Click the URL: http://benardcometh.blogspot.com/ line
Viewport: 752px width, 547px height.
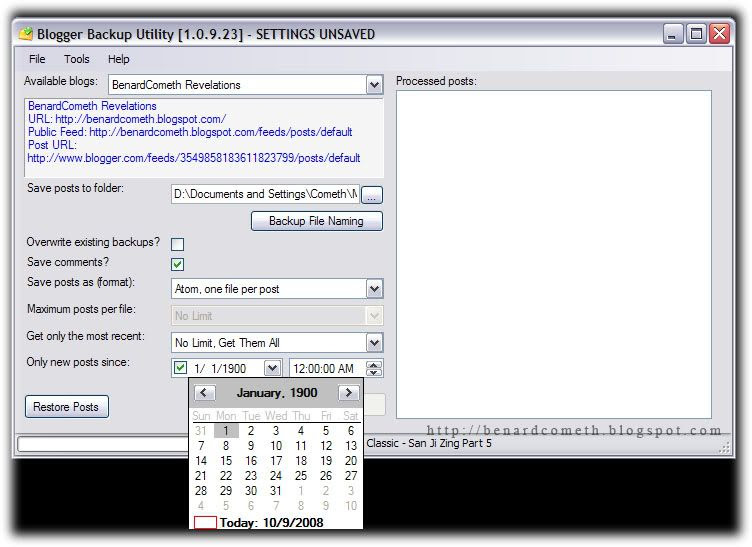coord(127,119)
